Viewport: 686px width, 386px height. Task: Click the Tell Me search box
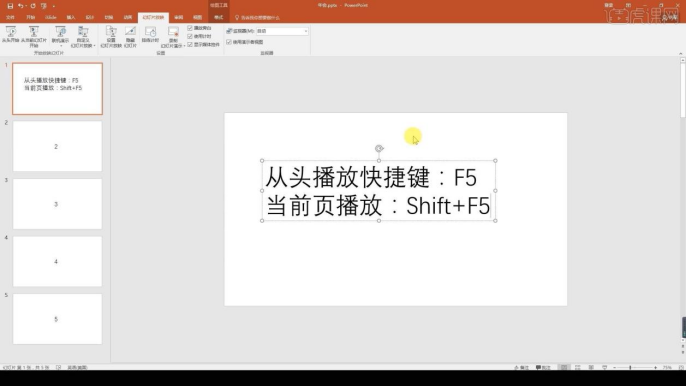(257, 18)
